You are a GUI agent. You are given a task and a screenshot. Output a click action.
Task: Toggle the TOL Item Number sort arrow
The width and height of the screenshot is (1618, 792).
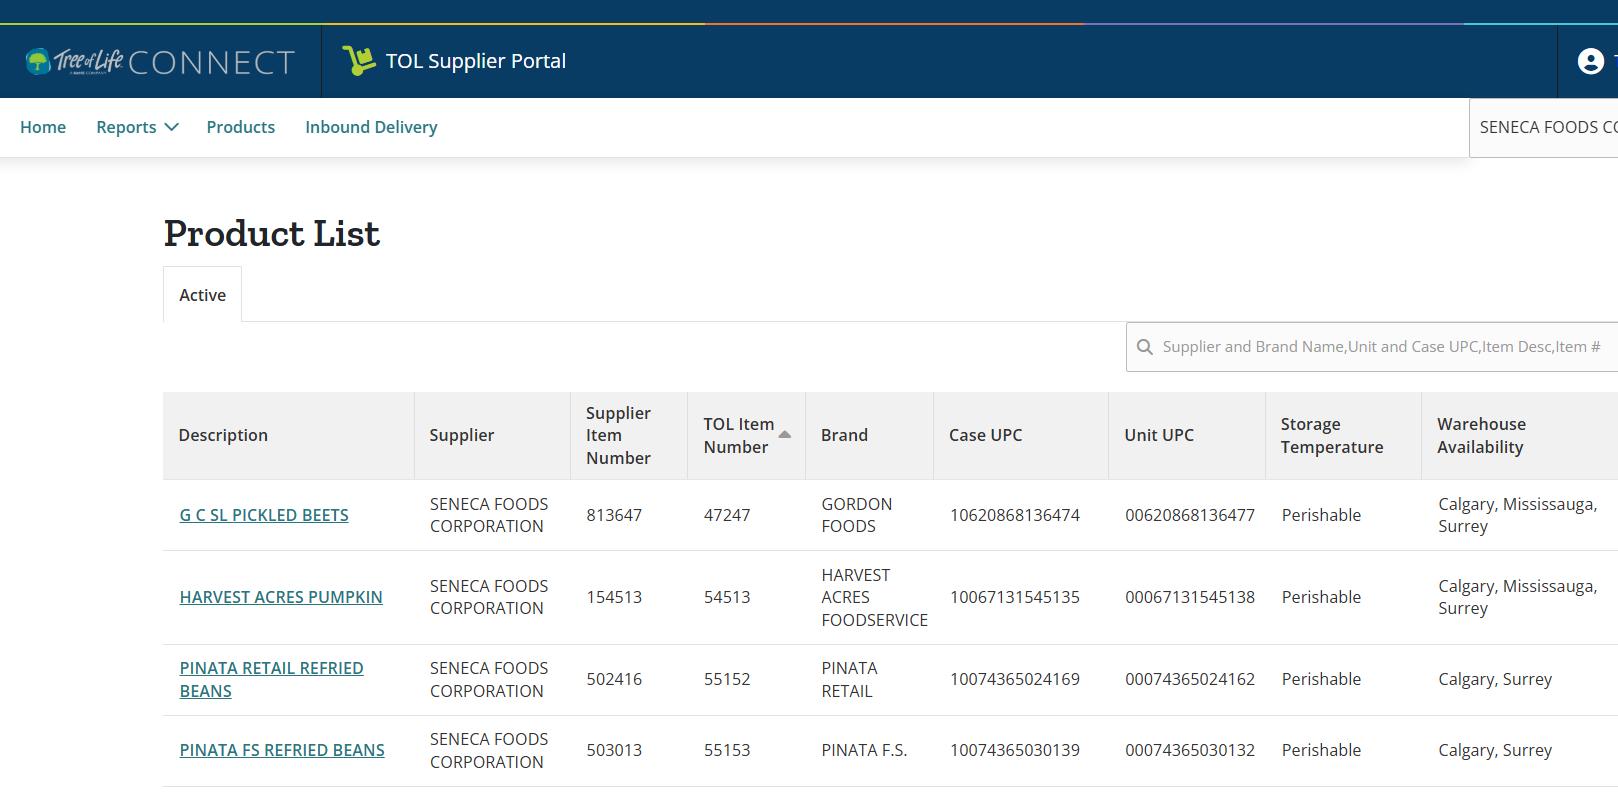(785, 435)
